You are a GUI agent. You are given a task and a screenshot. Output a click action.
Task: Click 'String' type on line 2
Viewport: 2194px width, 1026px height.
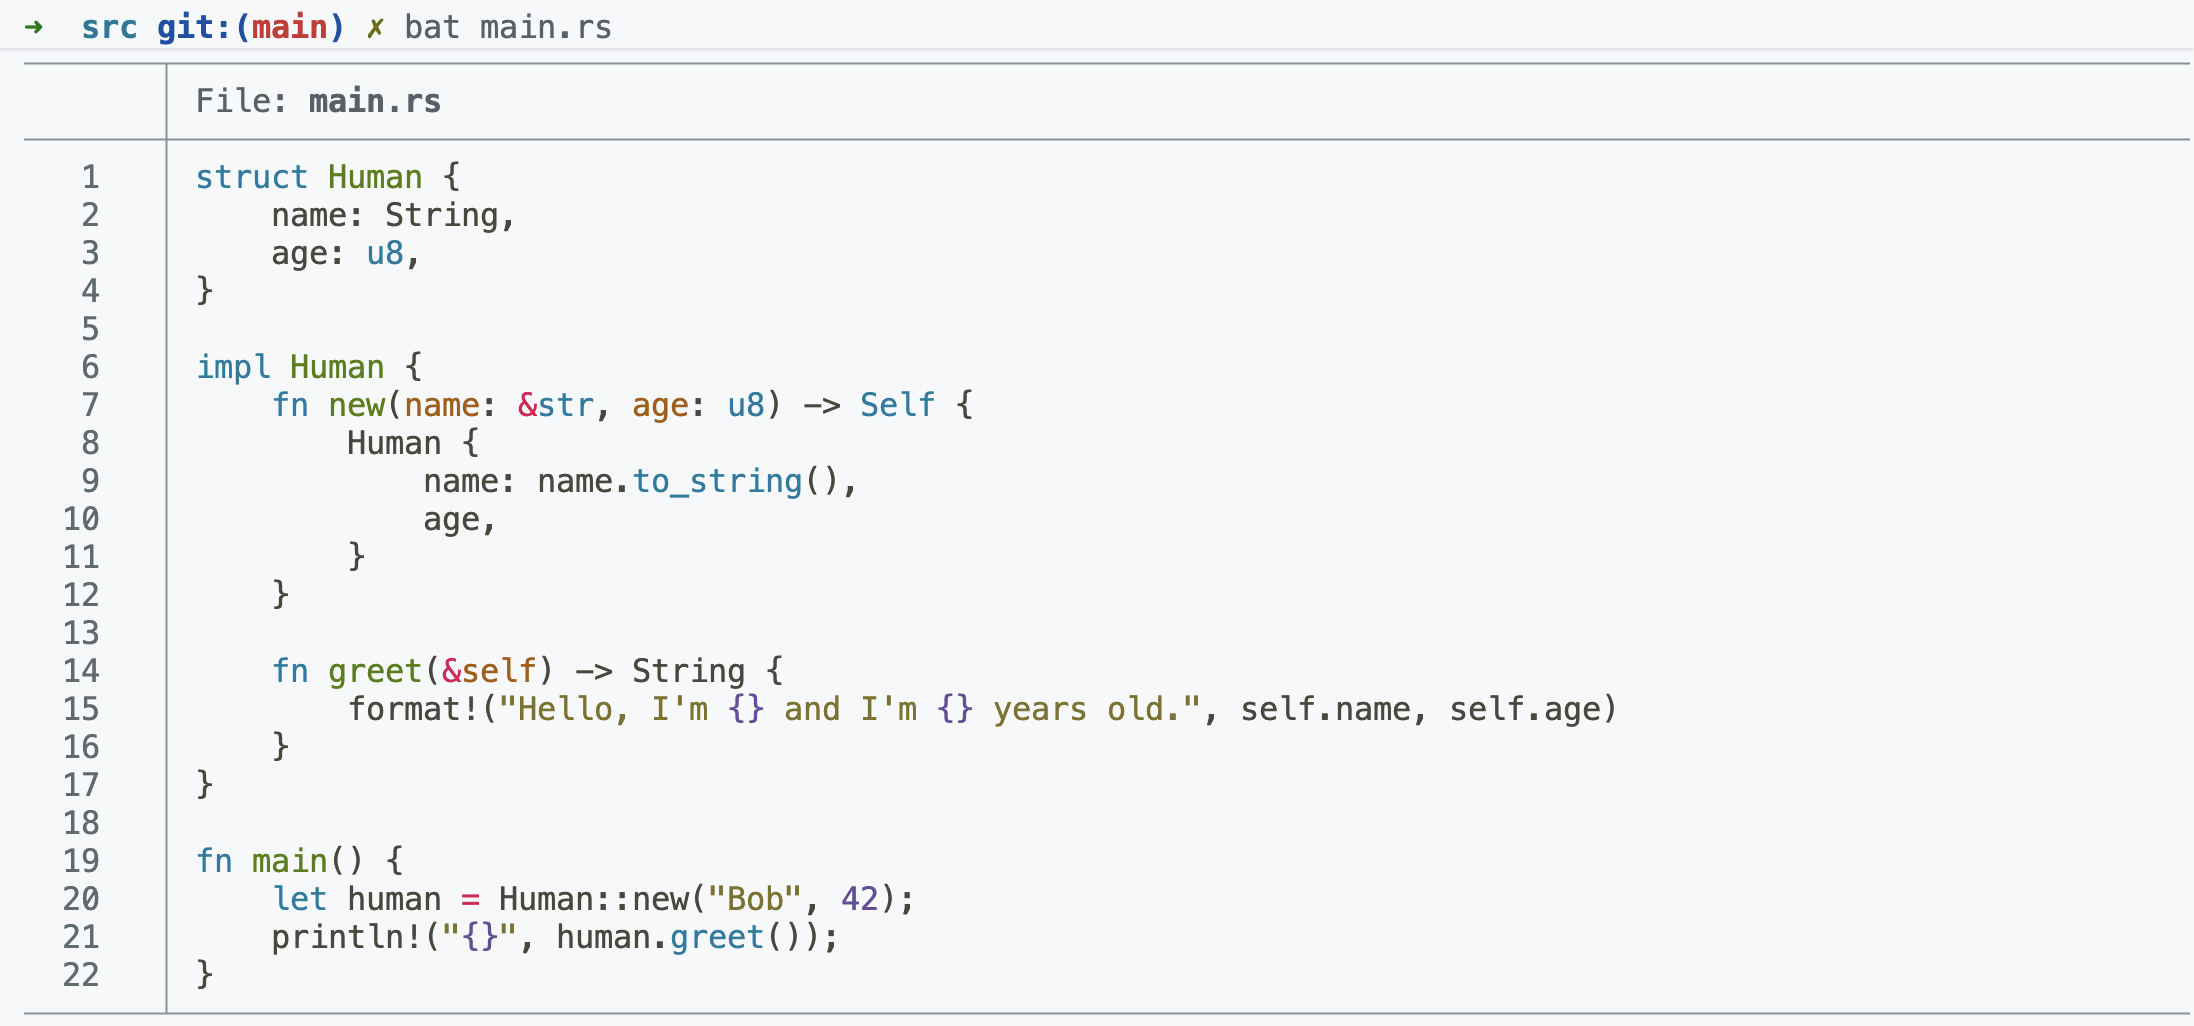pos(442,216)
